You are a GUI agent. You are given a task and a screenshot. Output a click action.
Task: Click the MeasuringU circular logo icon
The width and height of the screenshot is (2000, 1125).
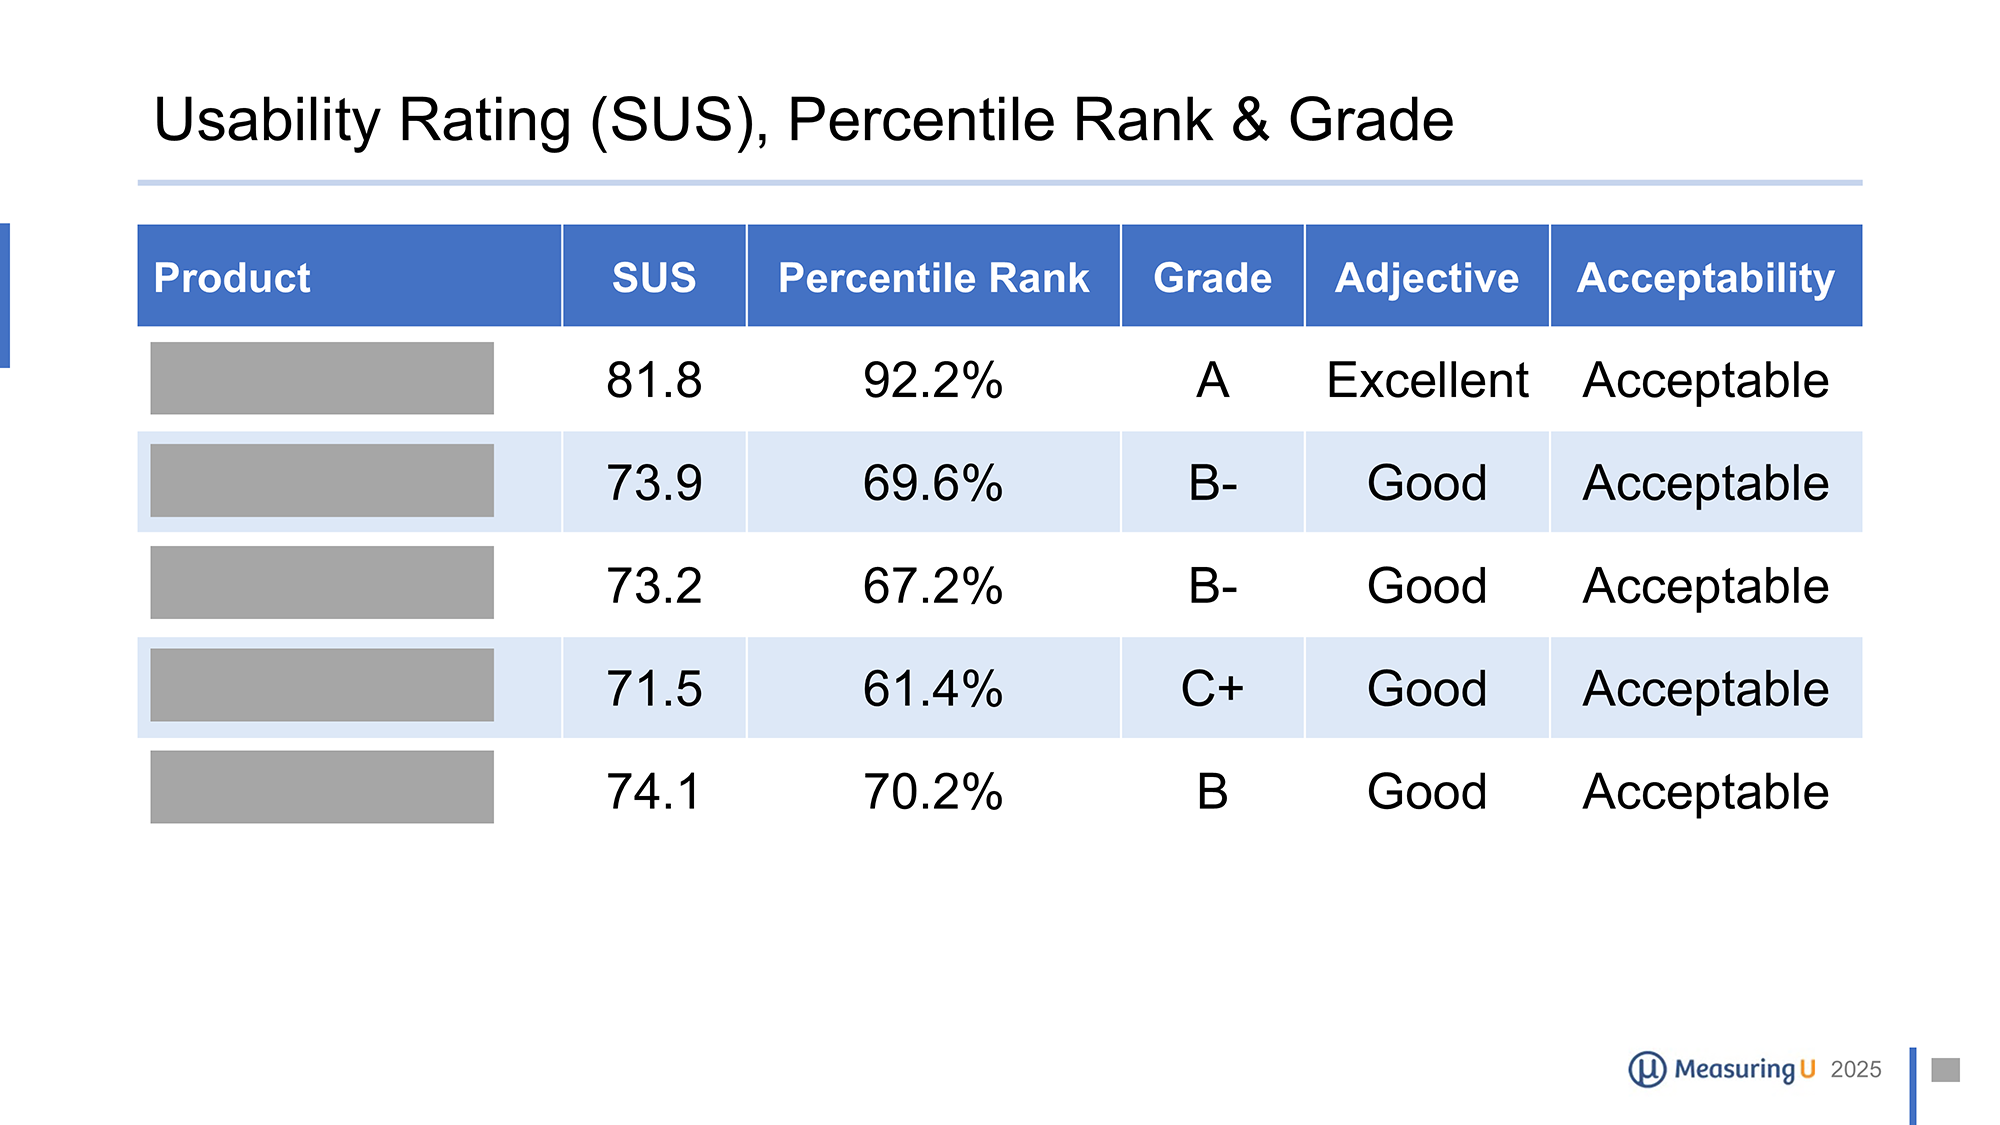click(1646, 1069)
